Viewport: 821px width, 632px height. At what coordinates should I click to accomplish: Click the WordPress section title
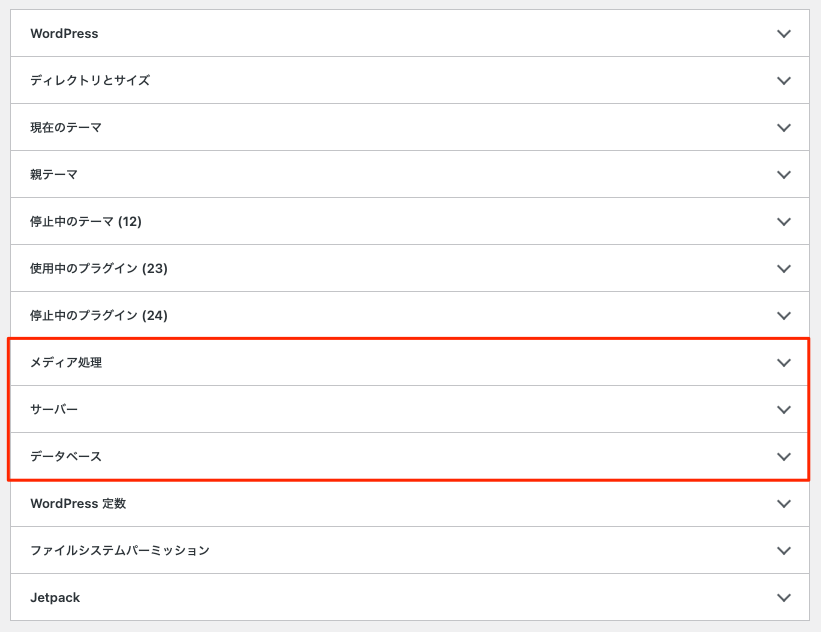pyautogui.click(x=64, y=34)
